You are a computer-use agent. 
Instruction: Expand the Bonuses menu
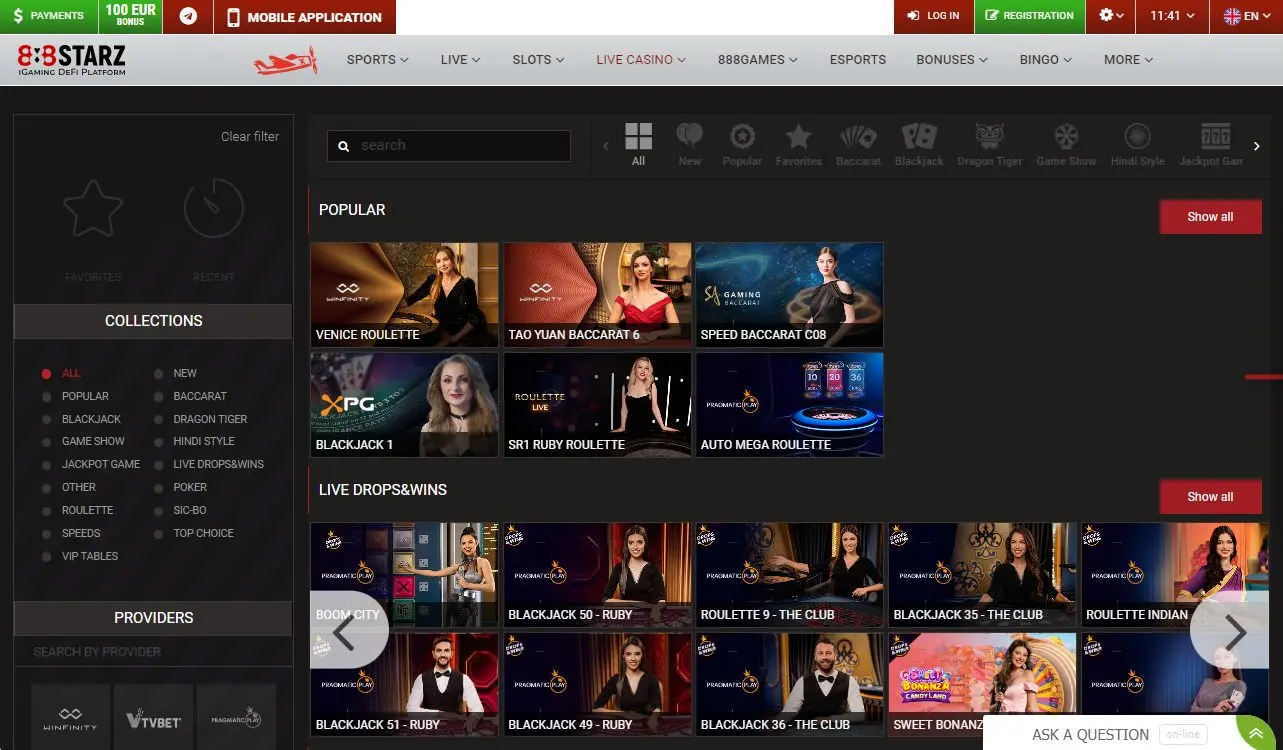tap(952, 60)
